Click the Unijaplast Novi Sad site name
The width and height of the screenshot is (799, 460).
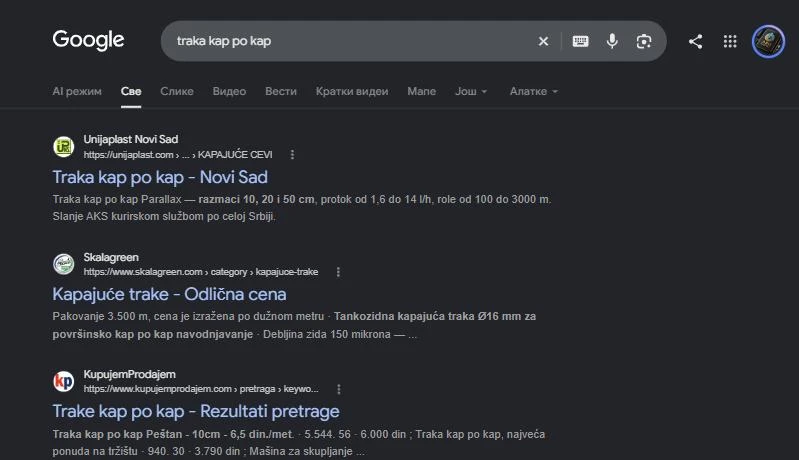(x=131, y=139)
